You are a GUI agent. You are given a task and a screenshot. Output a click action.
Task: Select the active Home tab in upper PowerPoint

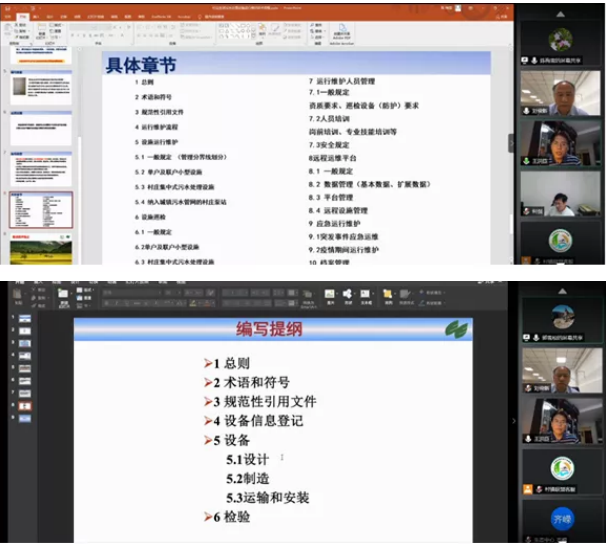pos(23,17)
